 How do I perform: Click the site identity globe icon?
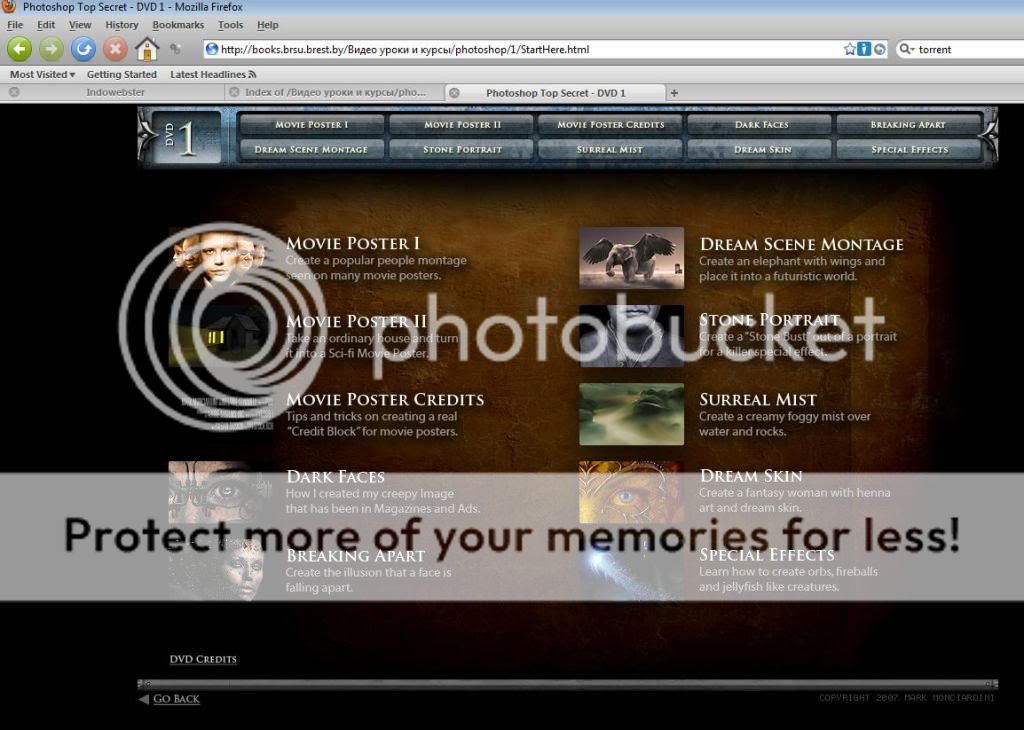[212, 49]
